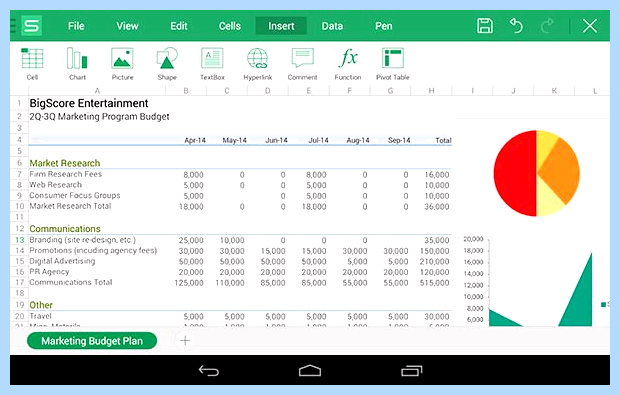Select the Consumer Focus Groups cell

click(x=75, y=195)
